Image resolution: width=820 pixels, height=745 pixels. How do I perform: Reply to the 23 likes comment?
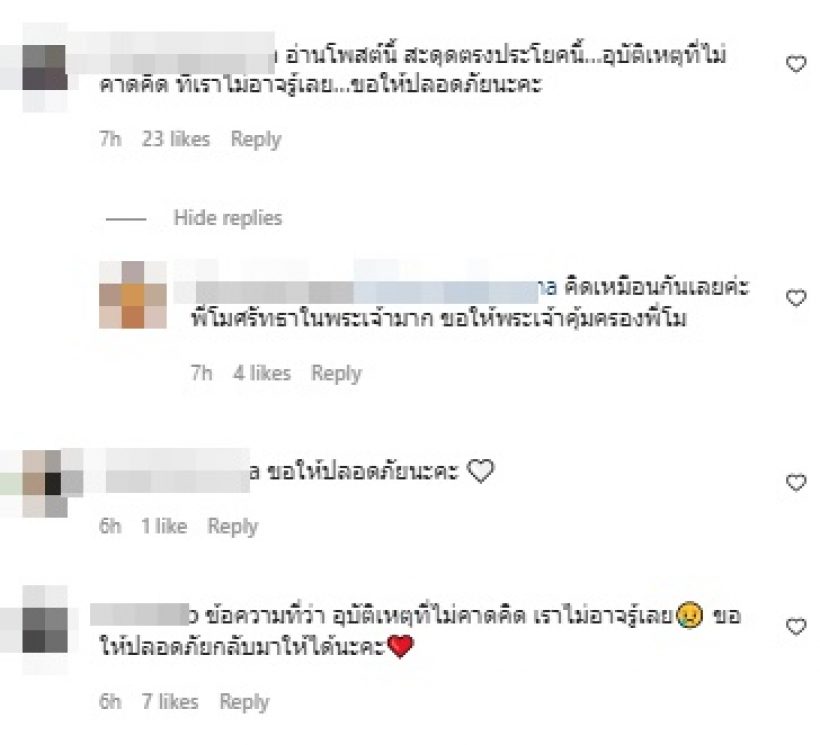(256, 140)
